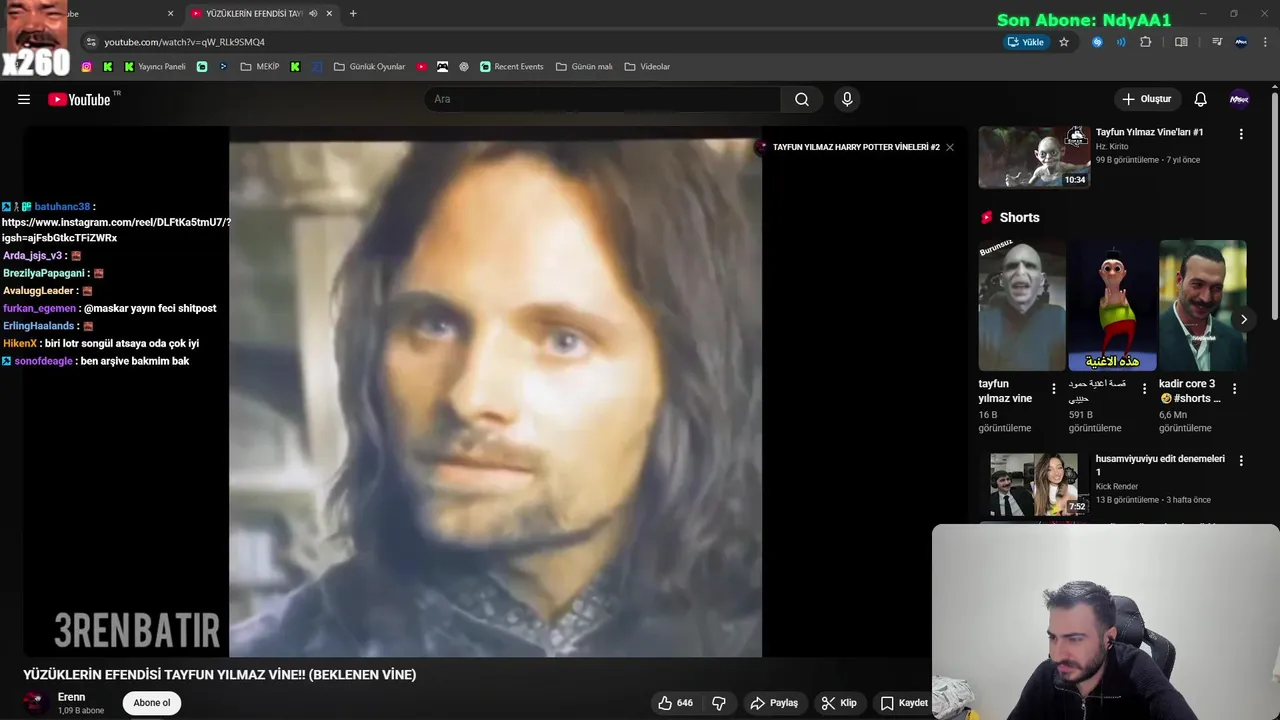
Task: Open the game controller bookmark icon
Action: point(442,67)
